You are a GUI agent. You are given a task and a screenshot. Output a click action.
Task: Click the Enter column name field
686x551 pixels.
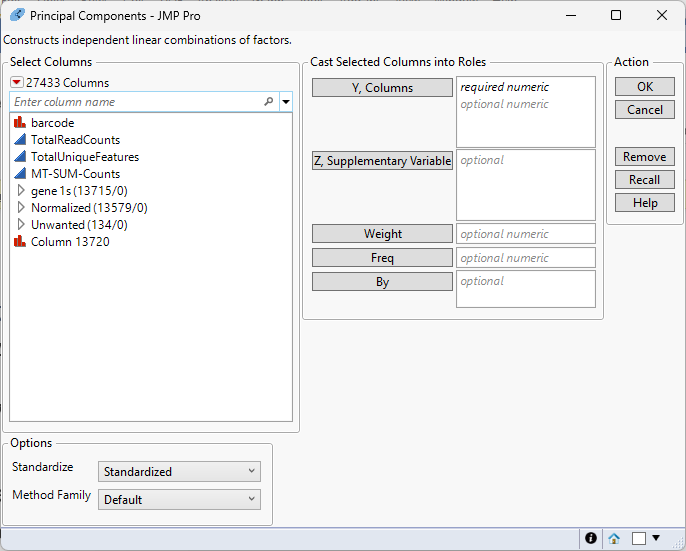[x=135, y=102]
